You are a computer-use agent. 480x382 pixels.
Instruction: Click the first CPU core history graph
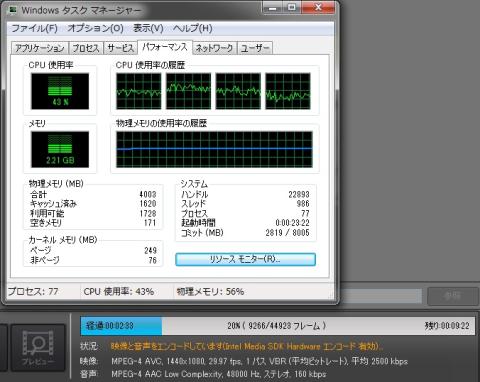tap(139, 91)
